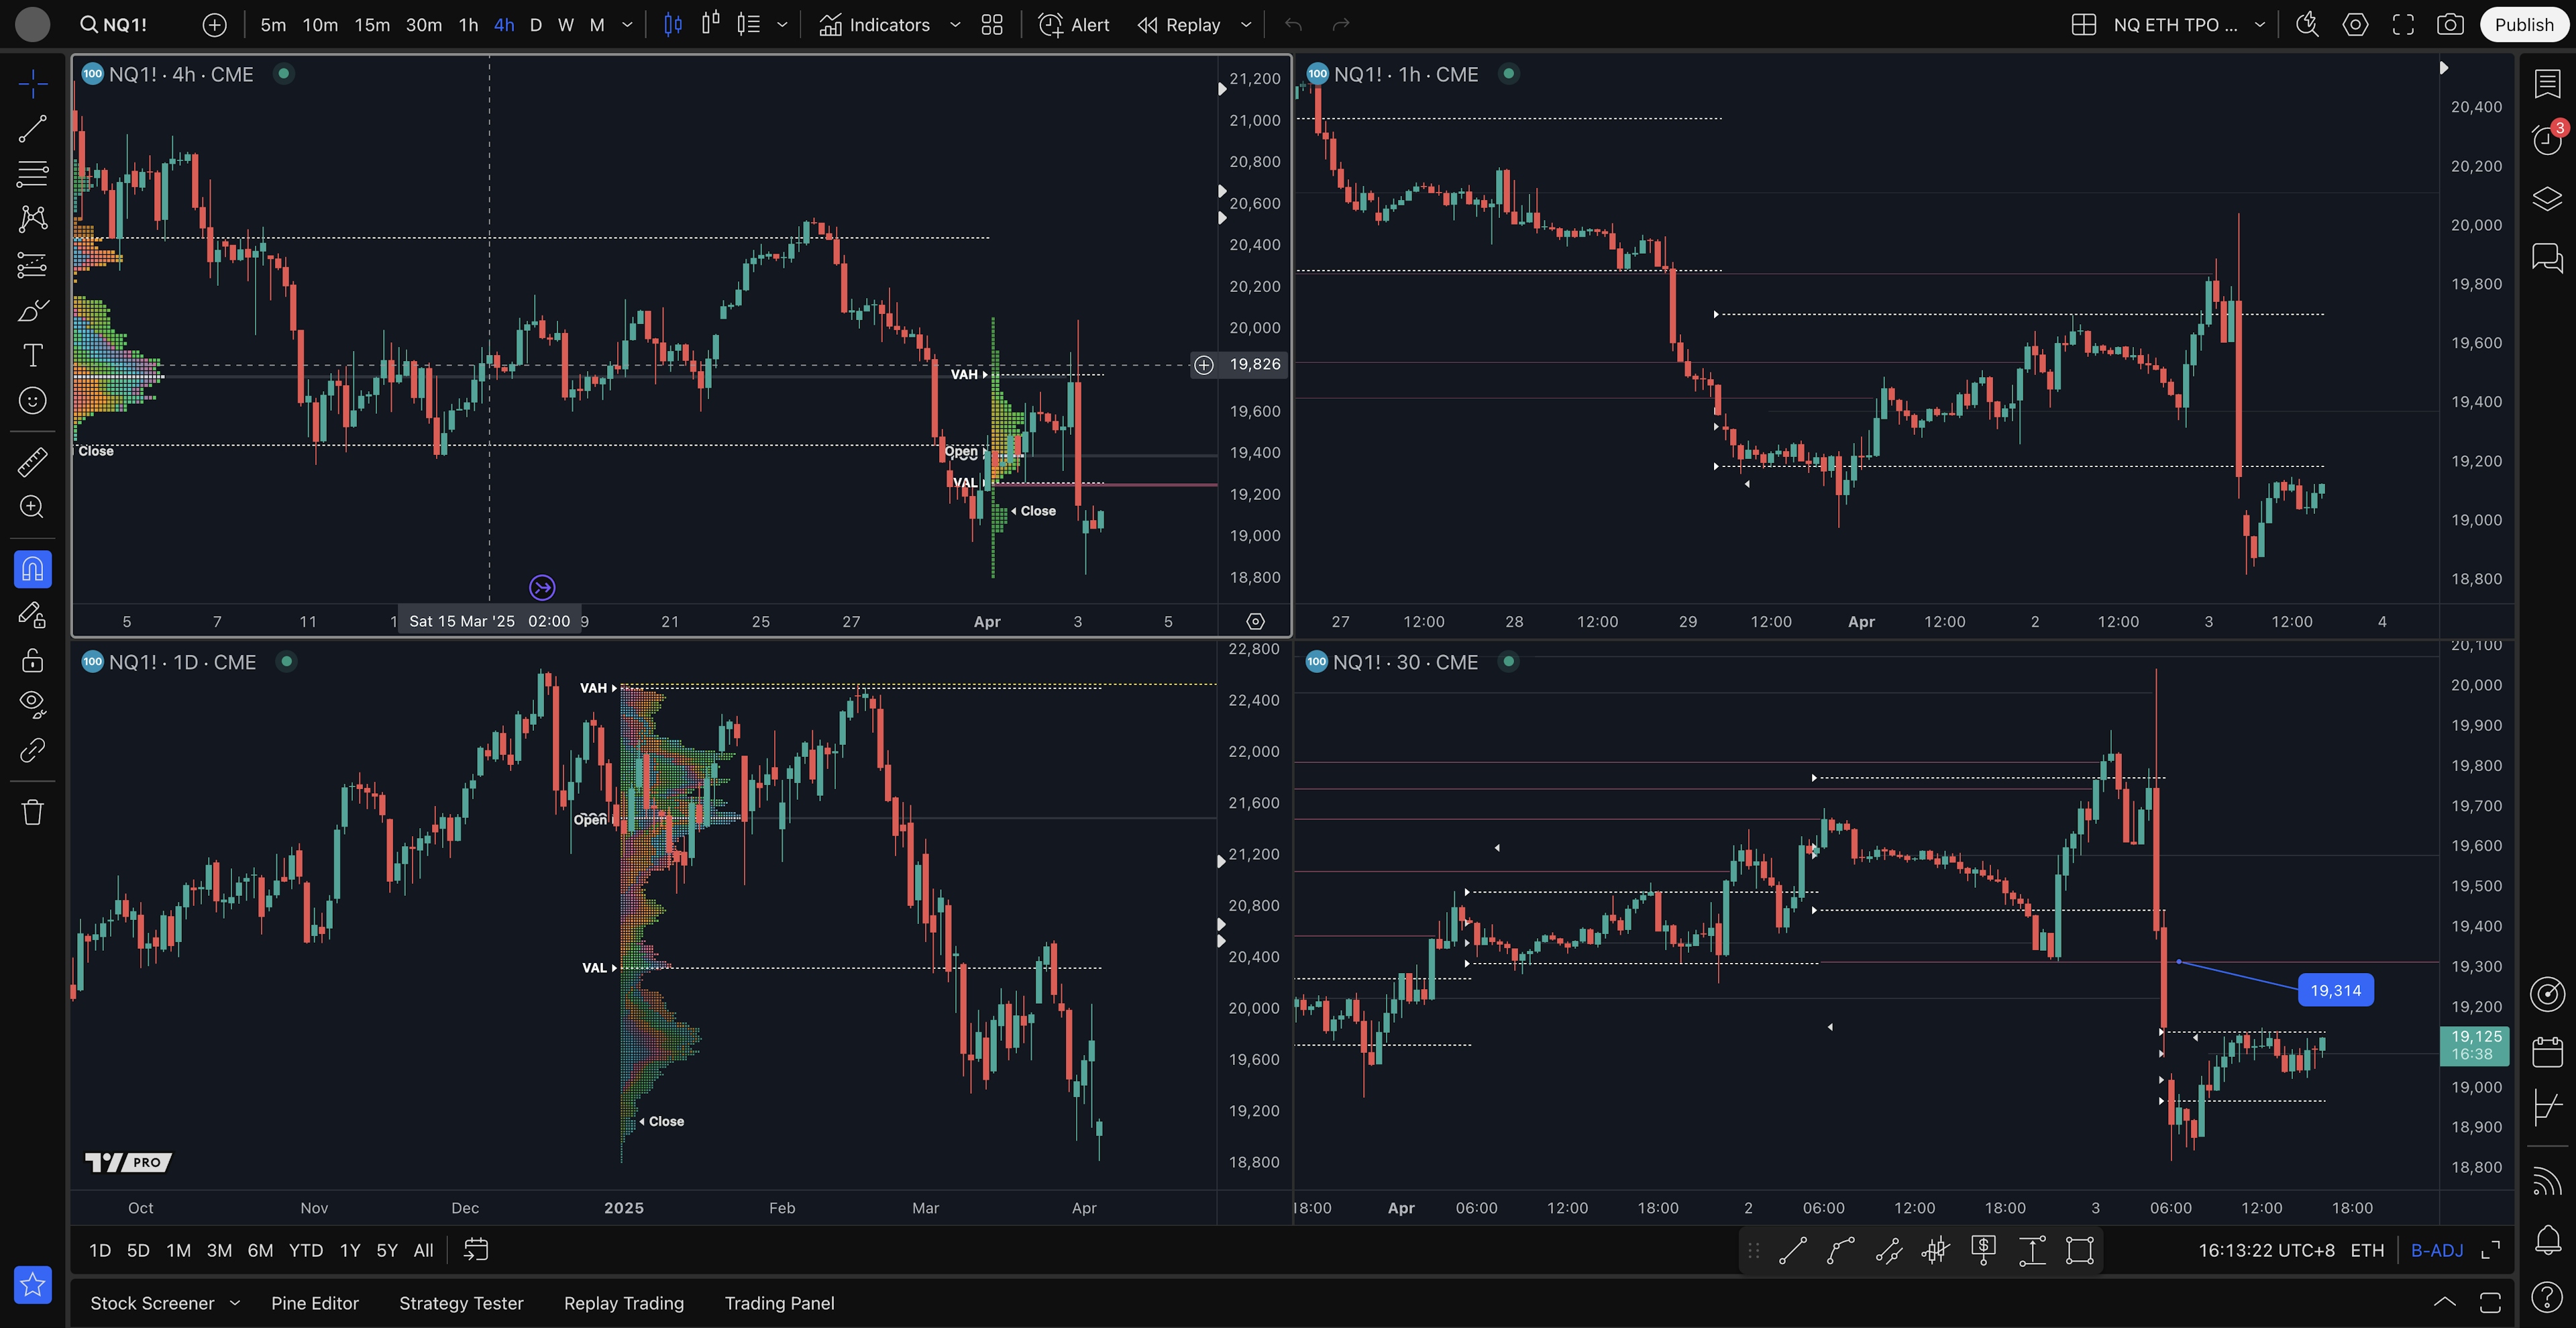
Task: Toggle Lock all drawing tools
Action: [32, 660]
